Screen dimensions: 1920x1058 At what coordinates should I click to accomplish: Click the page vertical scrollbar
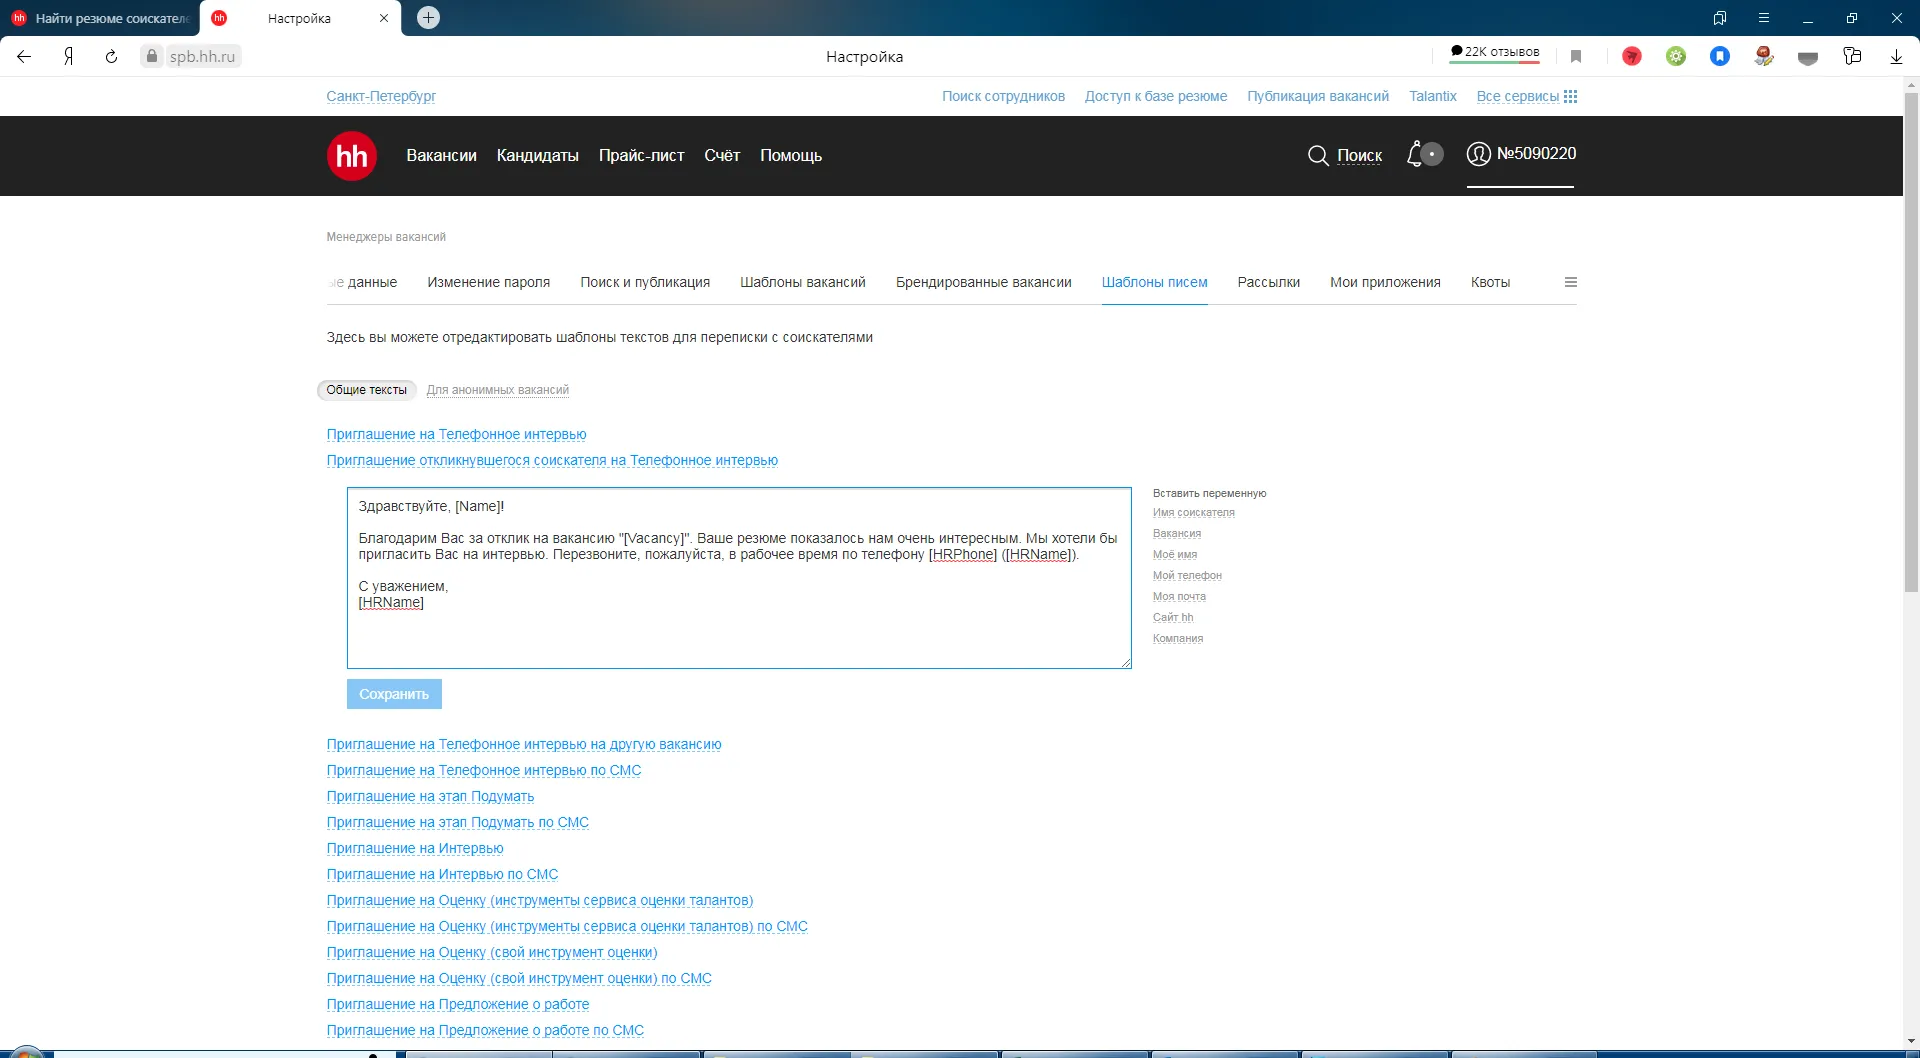(x=1911, y=342)
